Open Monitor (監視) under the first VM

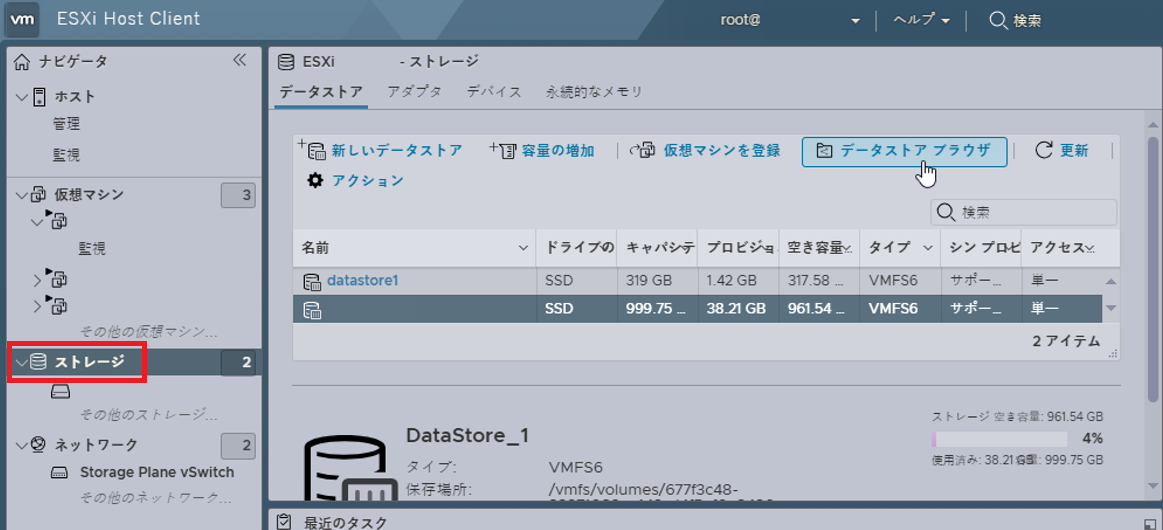coord(92,249)
